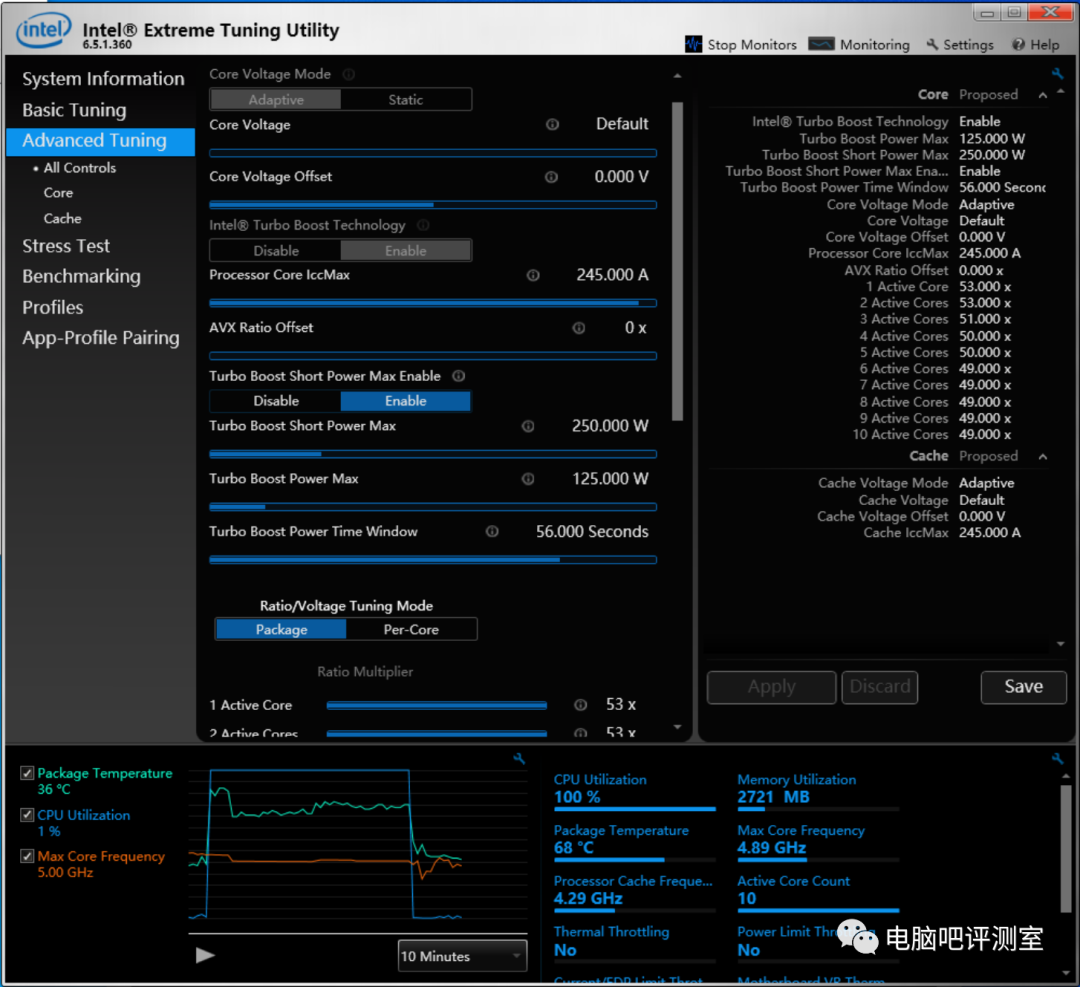Click info icon beside Core Voltage
Viewport: 1080px width, 987px height.
pyautogui.click(x=552, y=125)
